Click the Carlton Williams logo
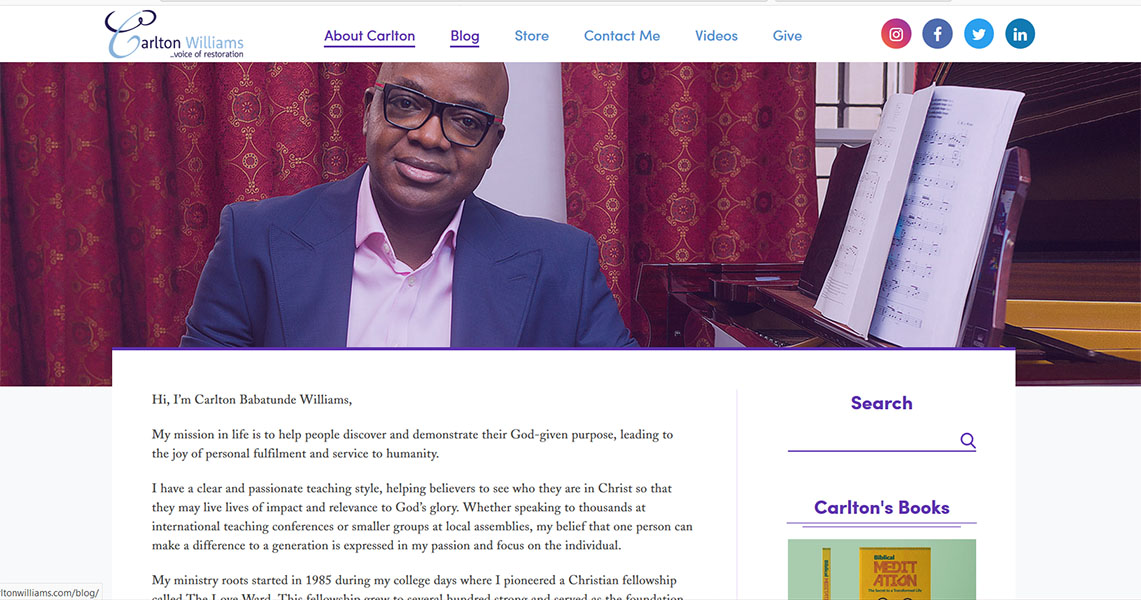 point(175,35)
